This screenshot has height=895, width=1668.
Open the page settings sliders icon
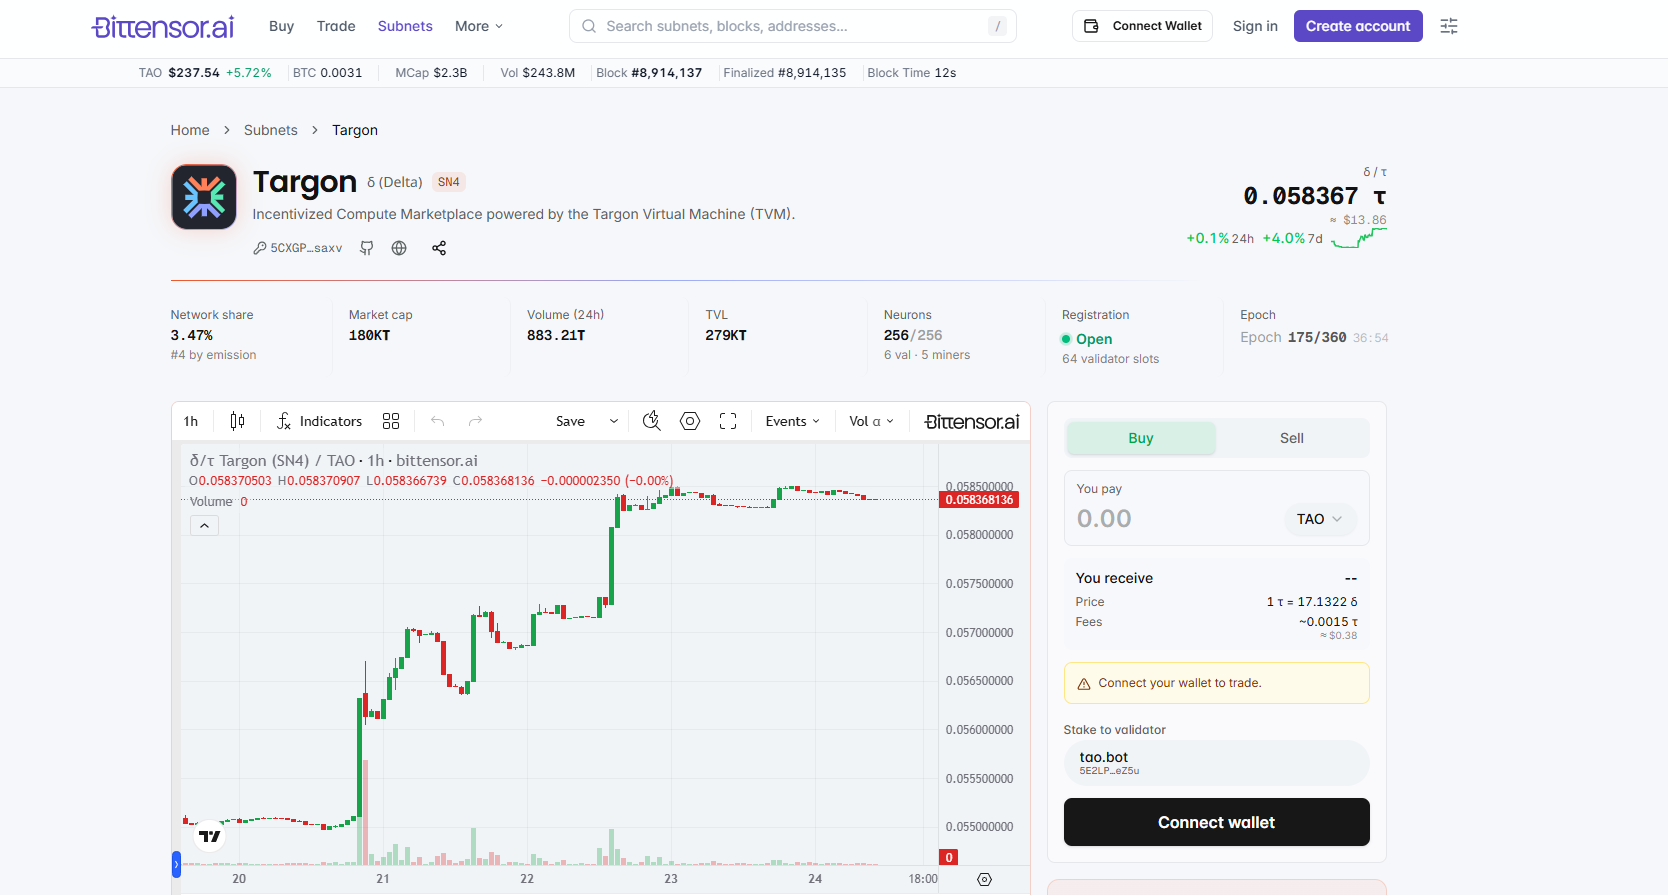[1449, 26]
